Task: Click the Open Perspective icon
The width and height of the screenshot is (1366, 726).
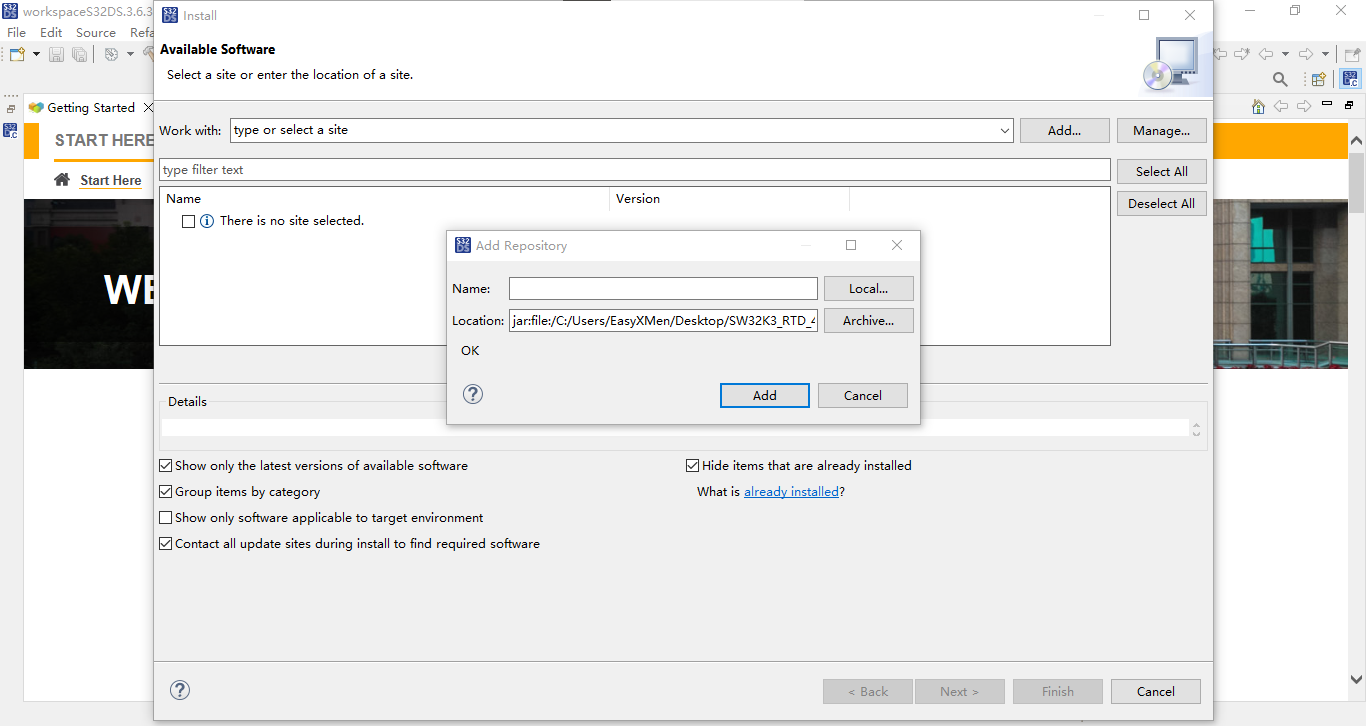Action: [x=1318, y=79]
